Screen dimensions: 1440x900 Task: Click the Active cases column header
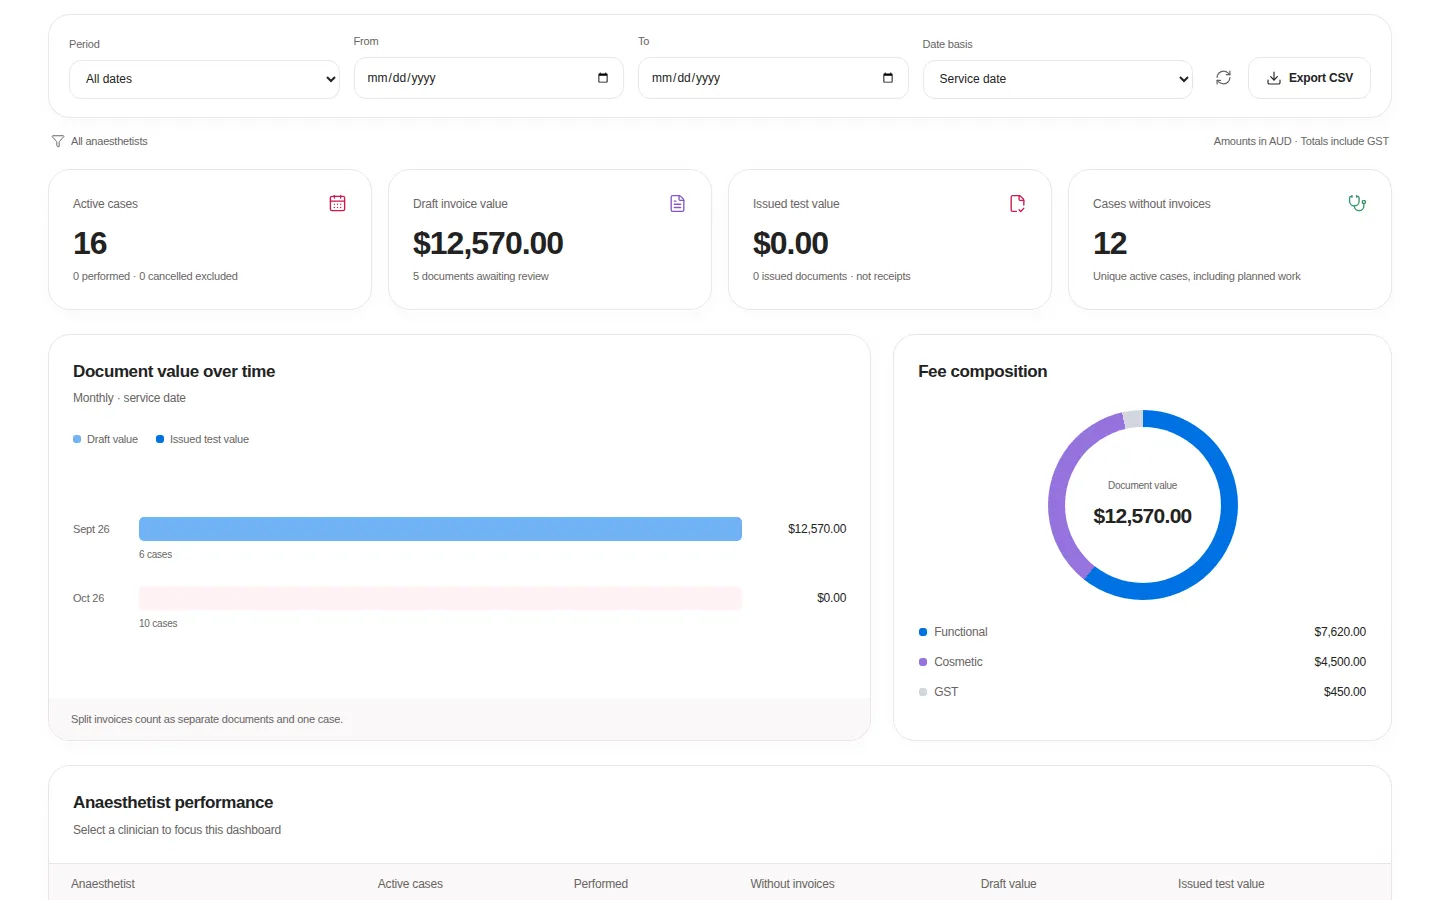[x=410, y=884]
